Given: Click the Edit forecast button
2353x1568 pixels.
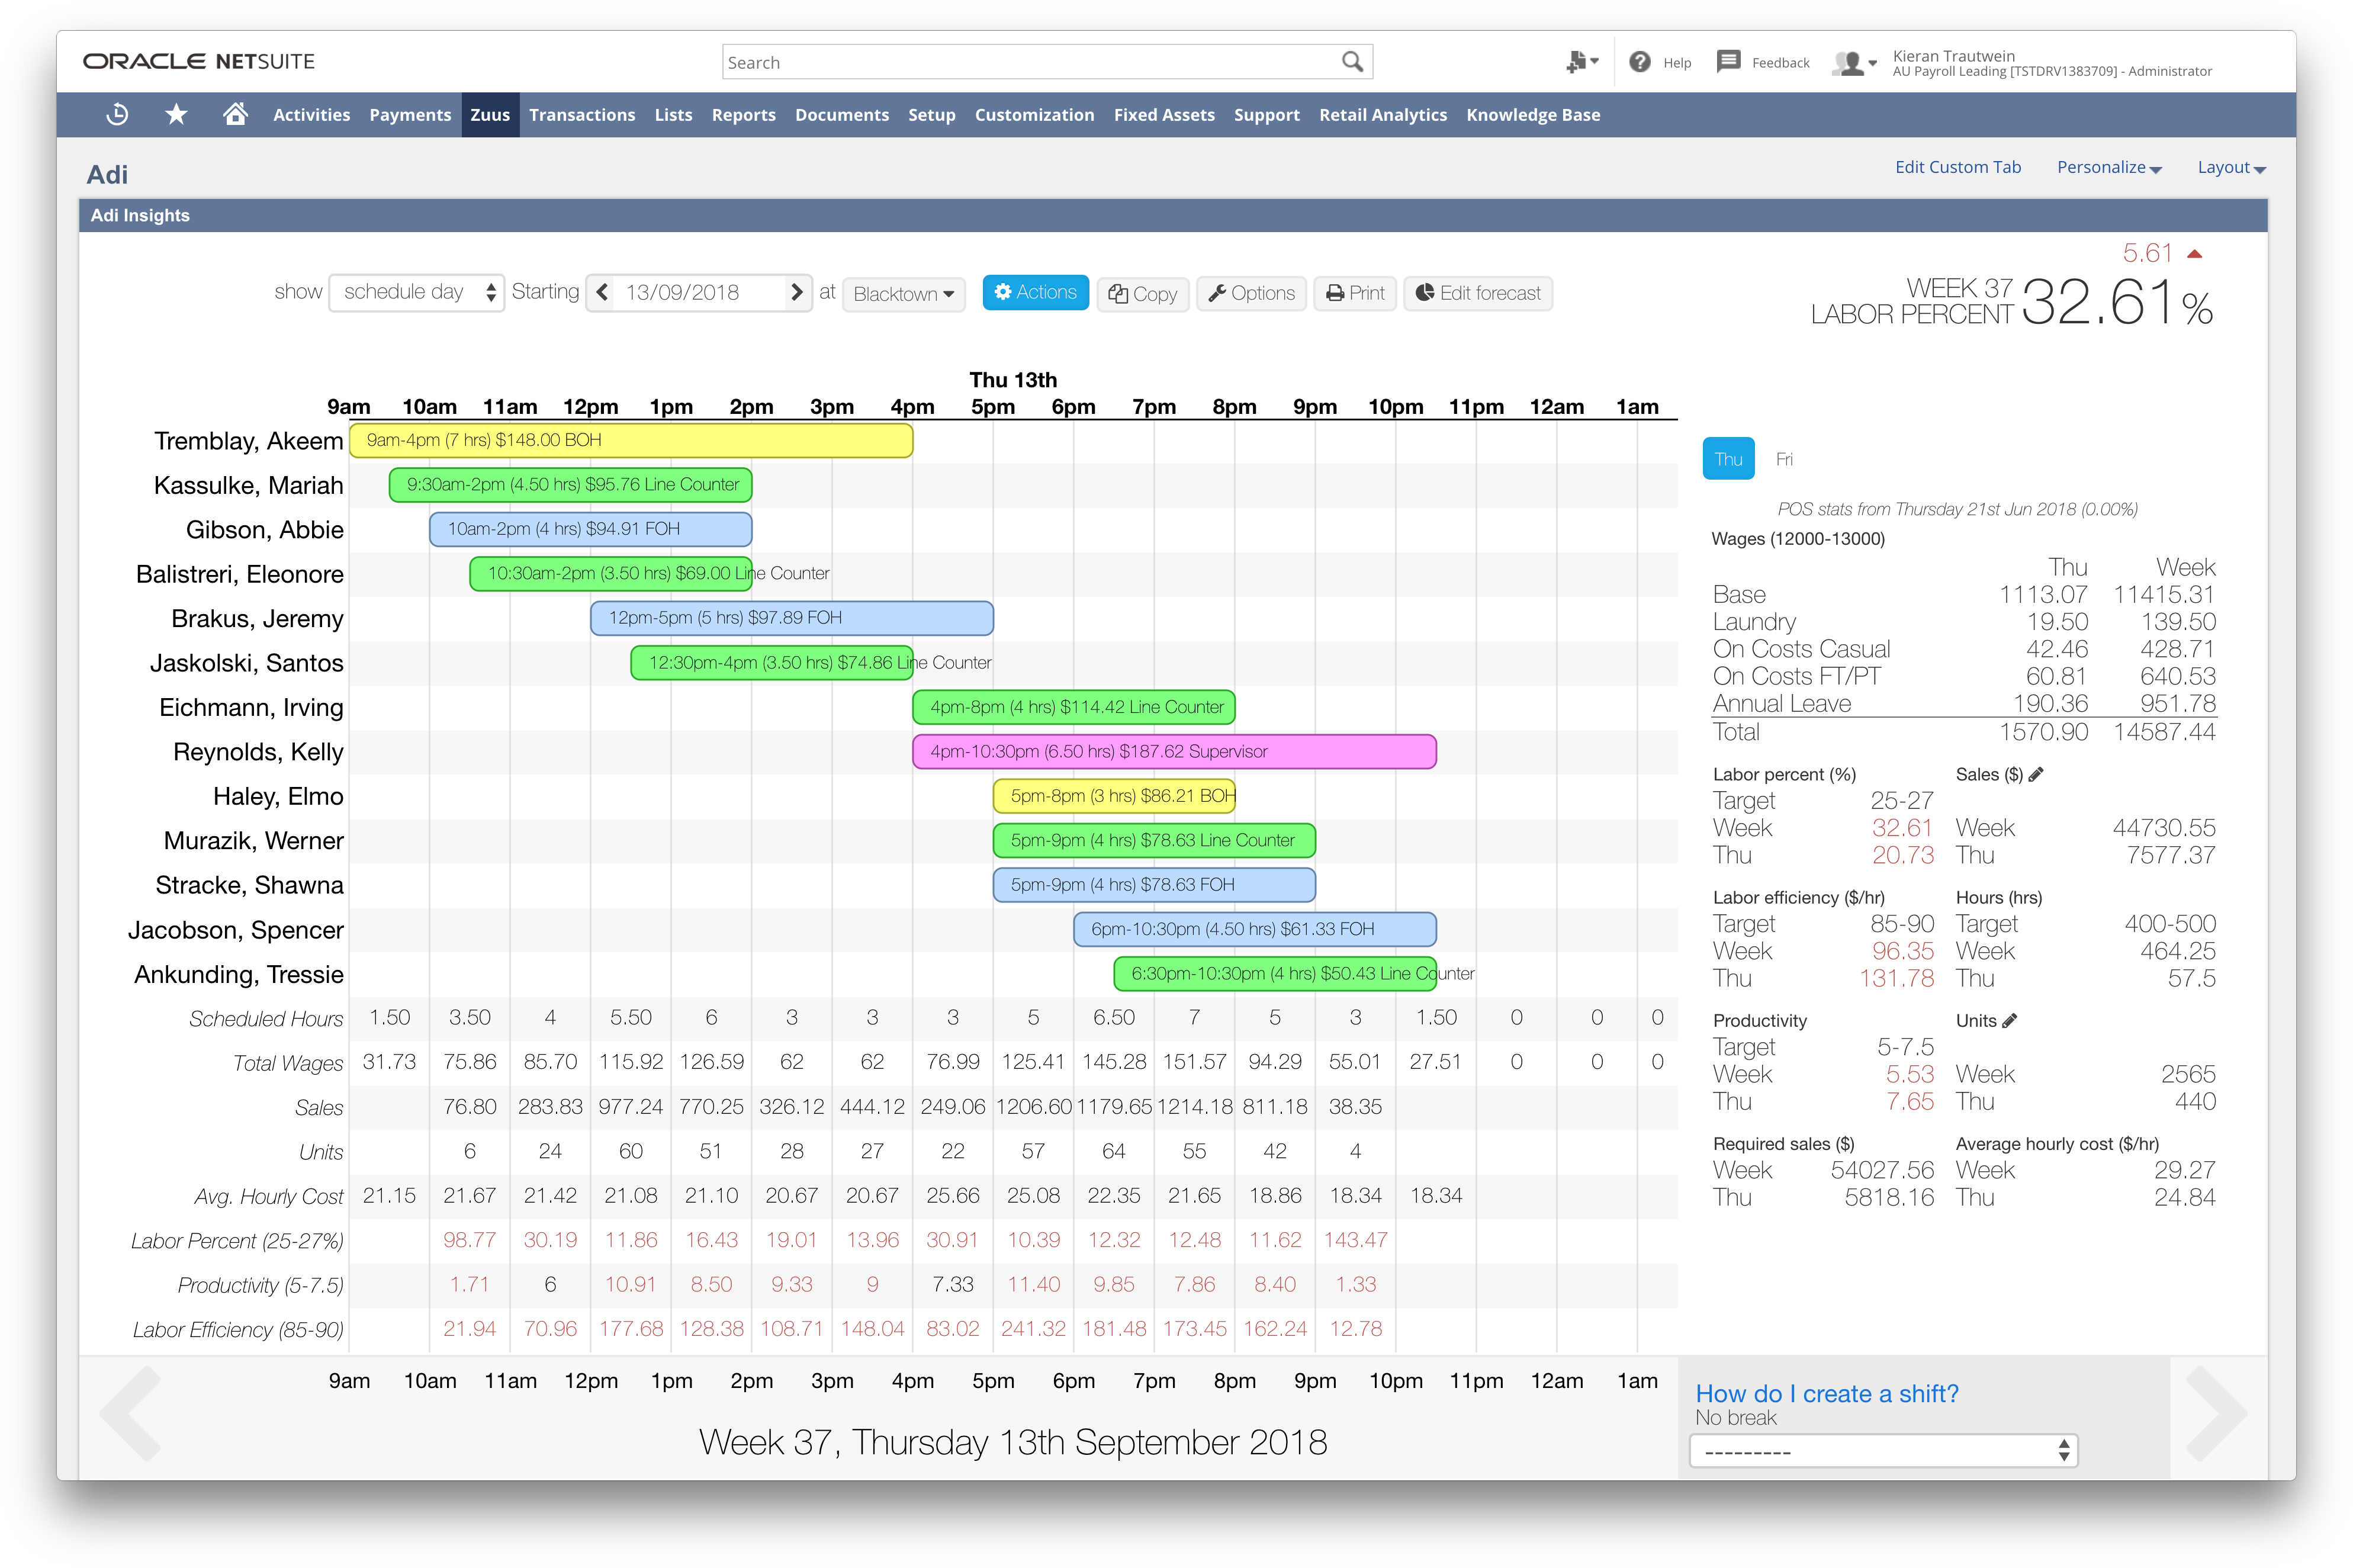Looking at the screenshot, I should coord(1477,293).
